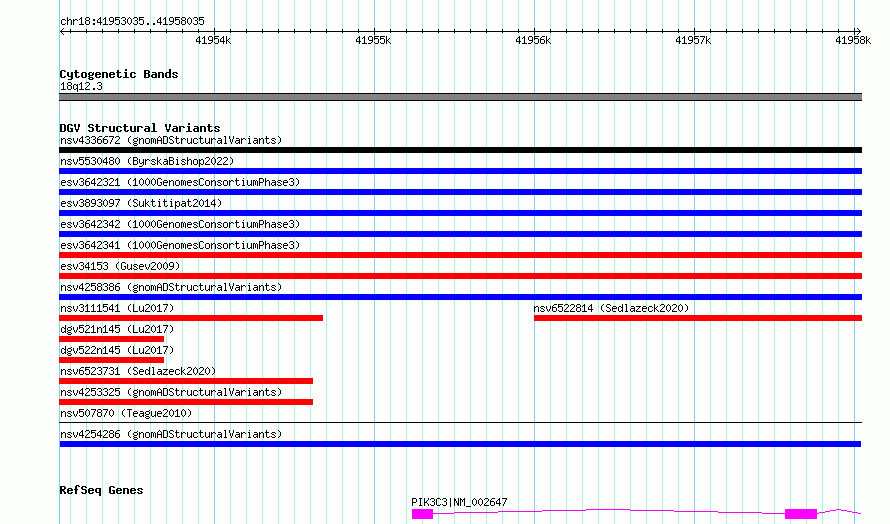Click the blue bar of nsv5530480
The image size is (890, 524).
point(460,171)
